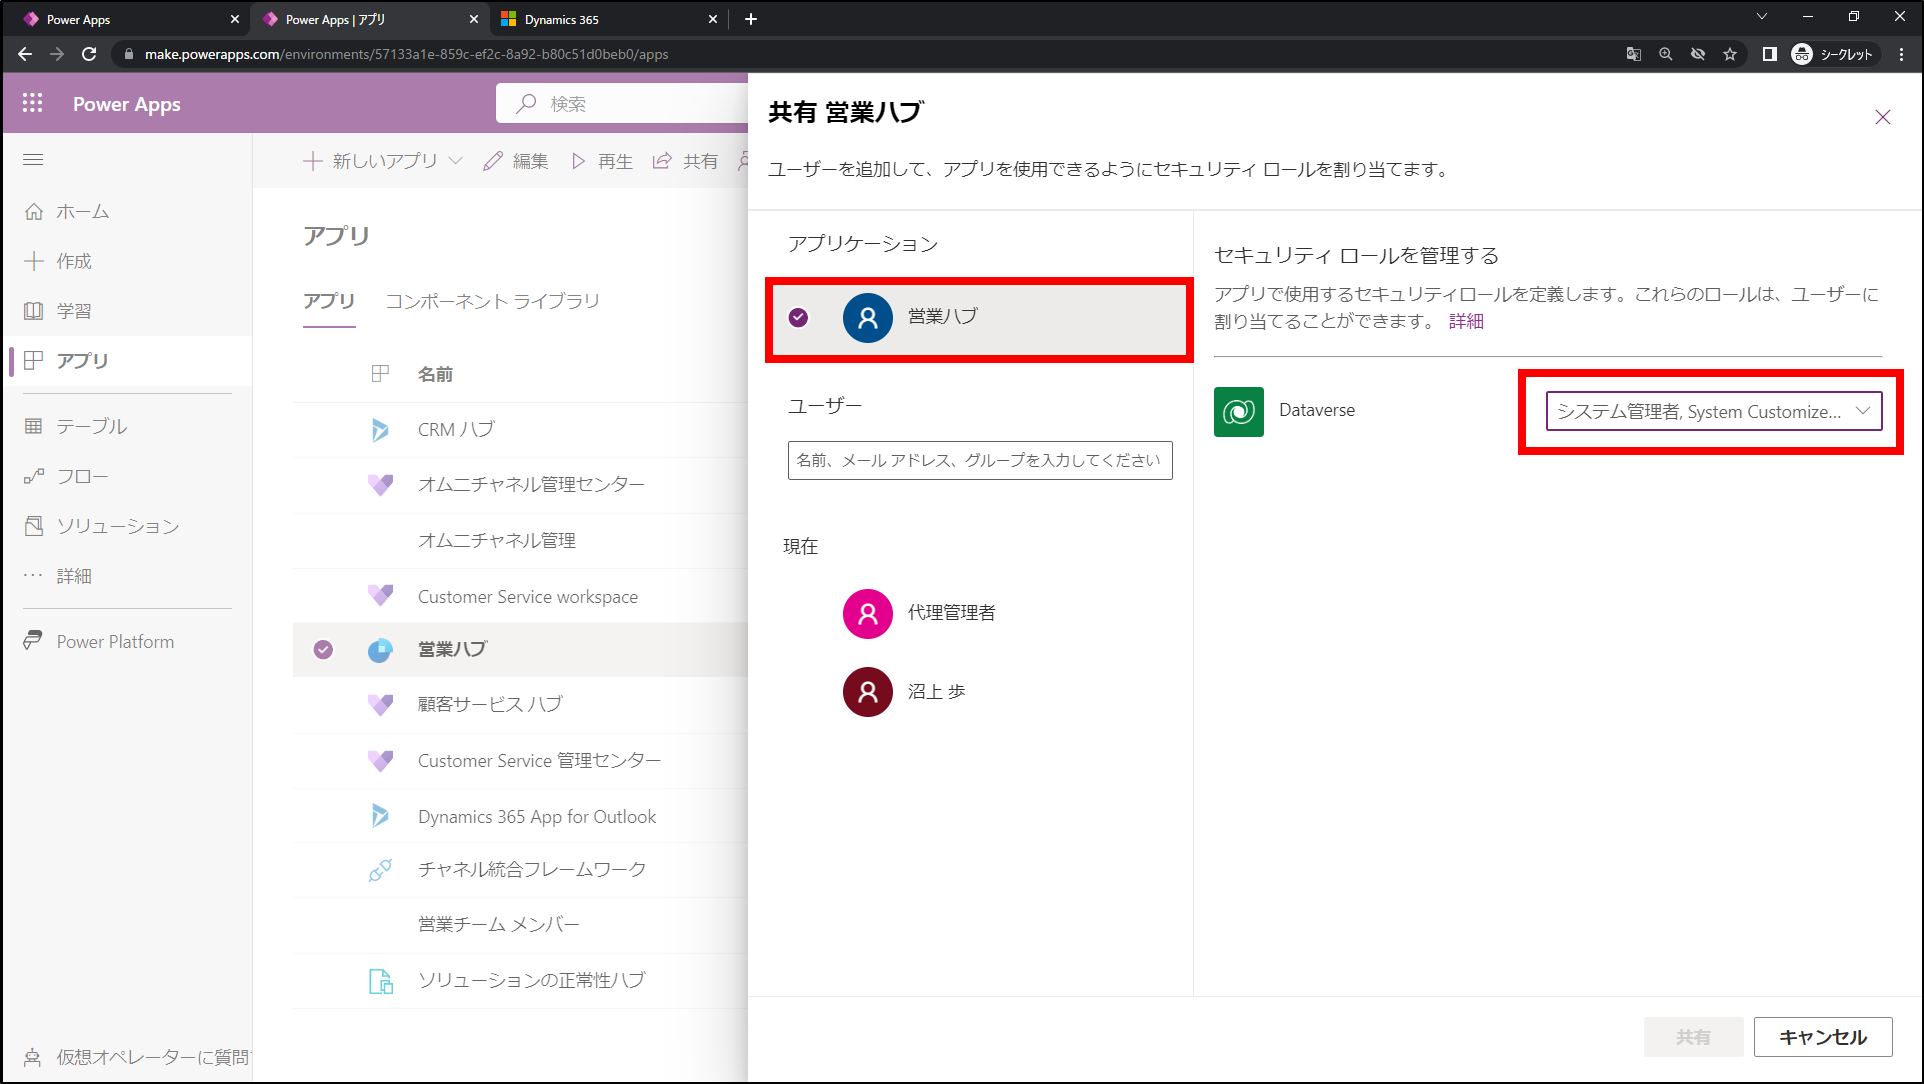Select Dynamics 365 App for Outlook row
The image size is (1924, 1084).
pyautogui.click(x=520, y=817)
